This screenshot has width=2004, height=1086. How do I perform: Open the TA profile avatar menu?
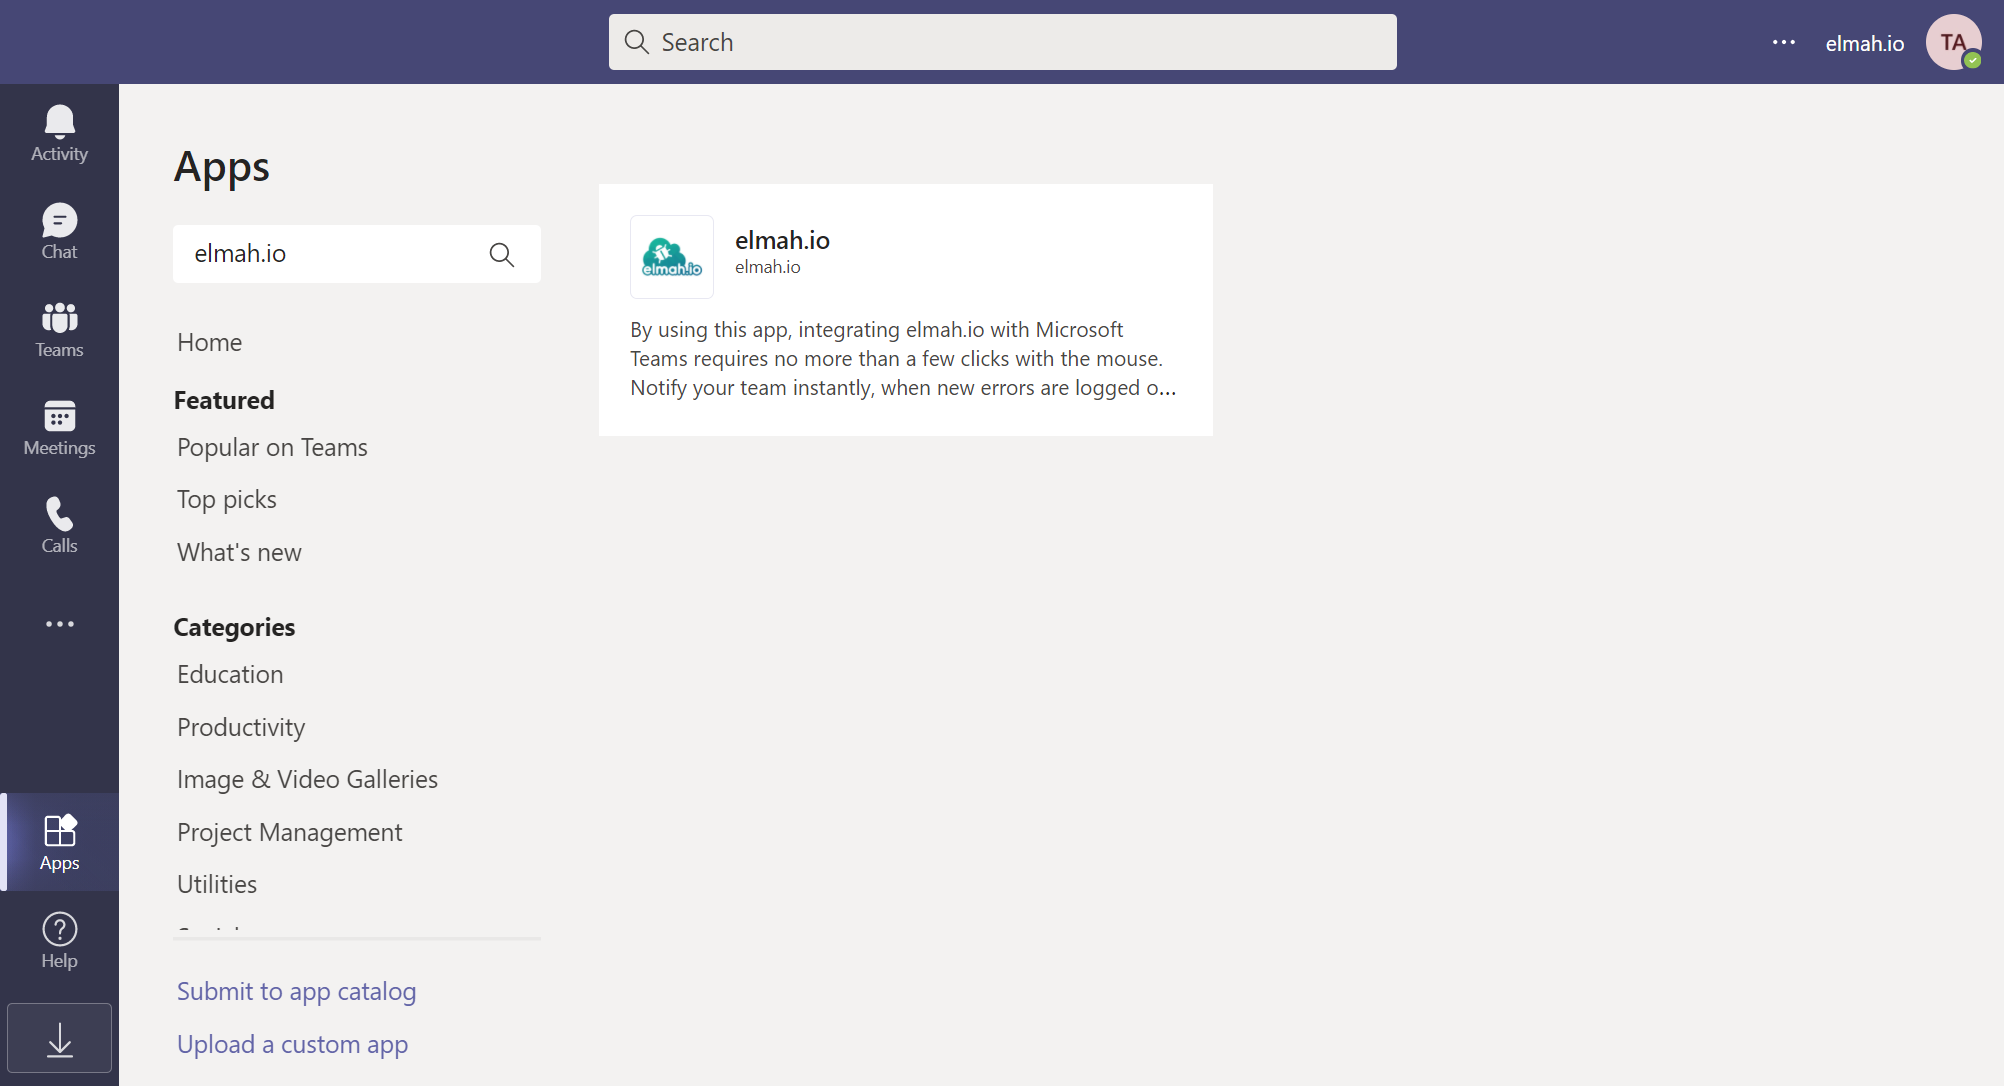1953,42
